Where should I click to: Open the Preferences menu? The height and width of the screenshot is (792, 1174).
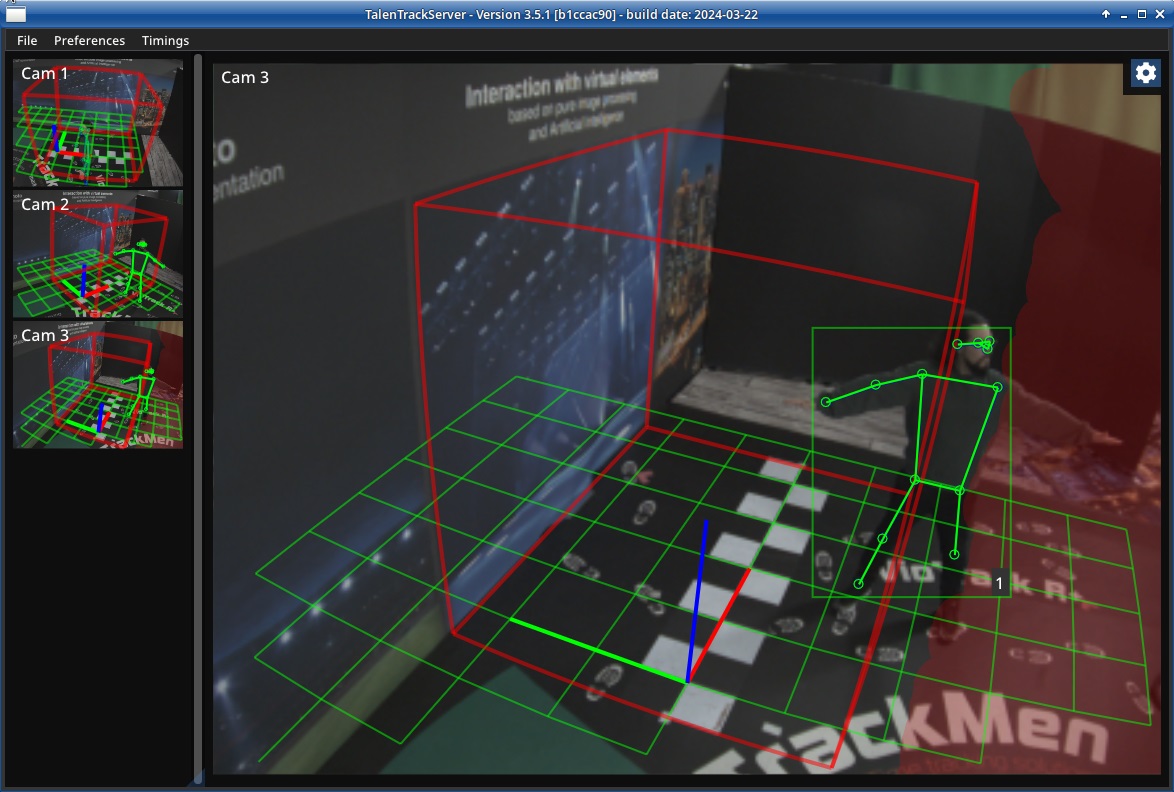pos(89,40)
